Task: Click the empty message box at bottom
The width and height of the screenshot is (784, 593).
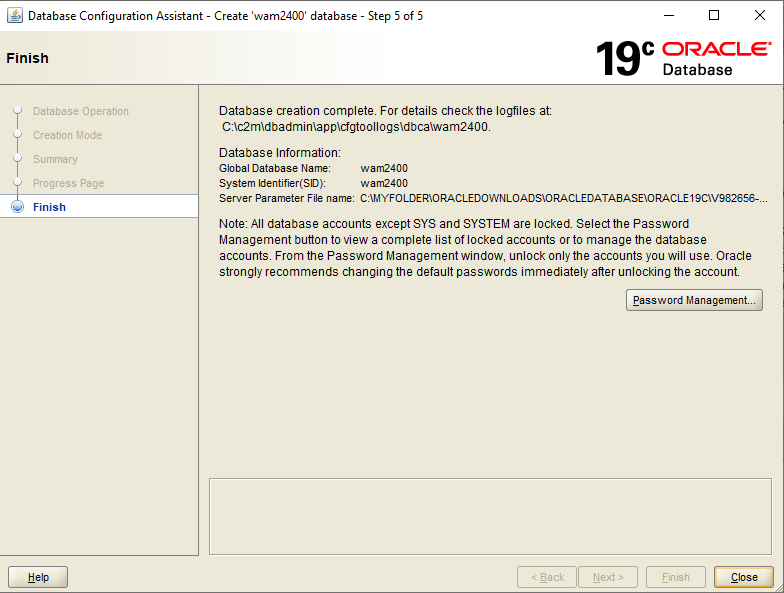Action: [x=490, y=516]
